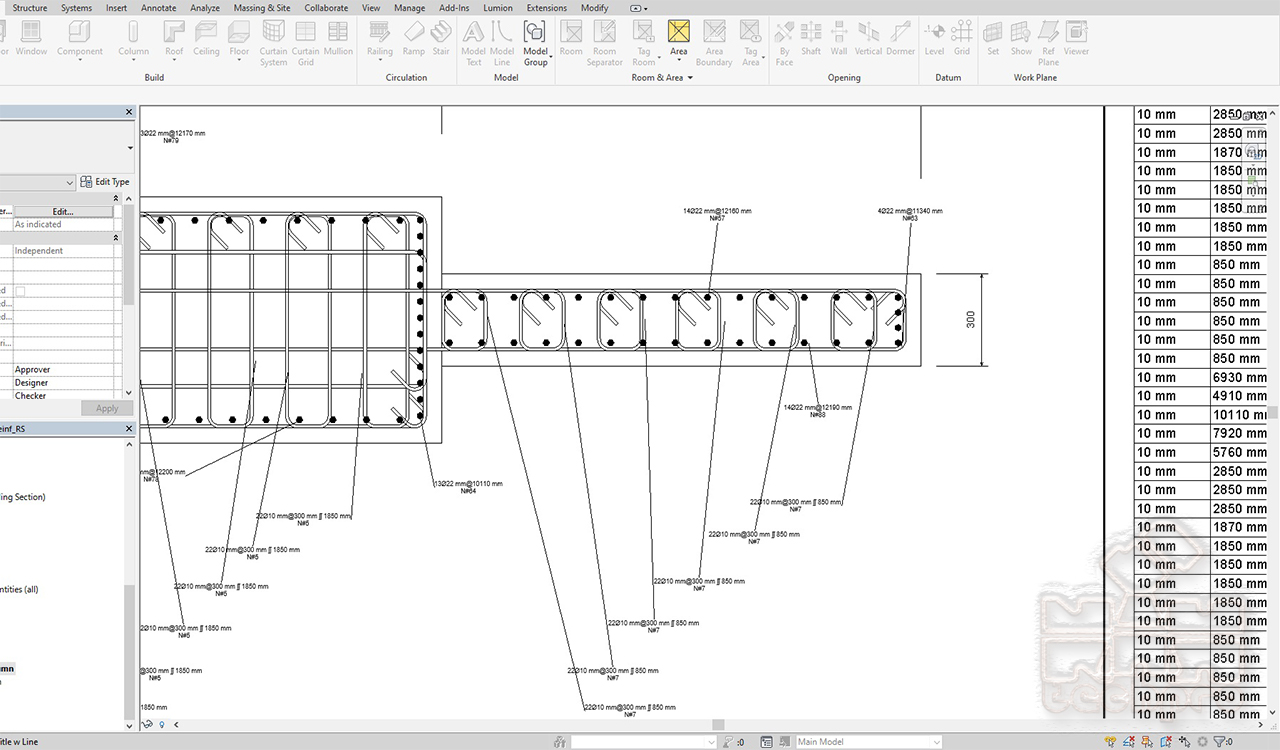Click the Tag Area tool
Screen dimensions: 1280x750
tap(750, 44)
